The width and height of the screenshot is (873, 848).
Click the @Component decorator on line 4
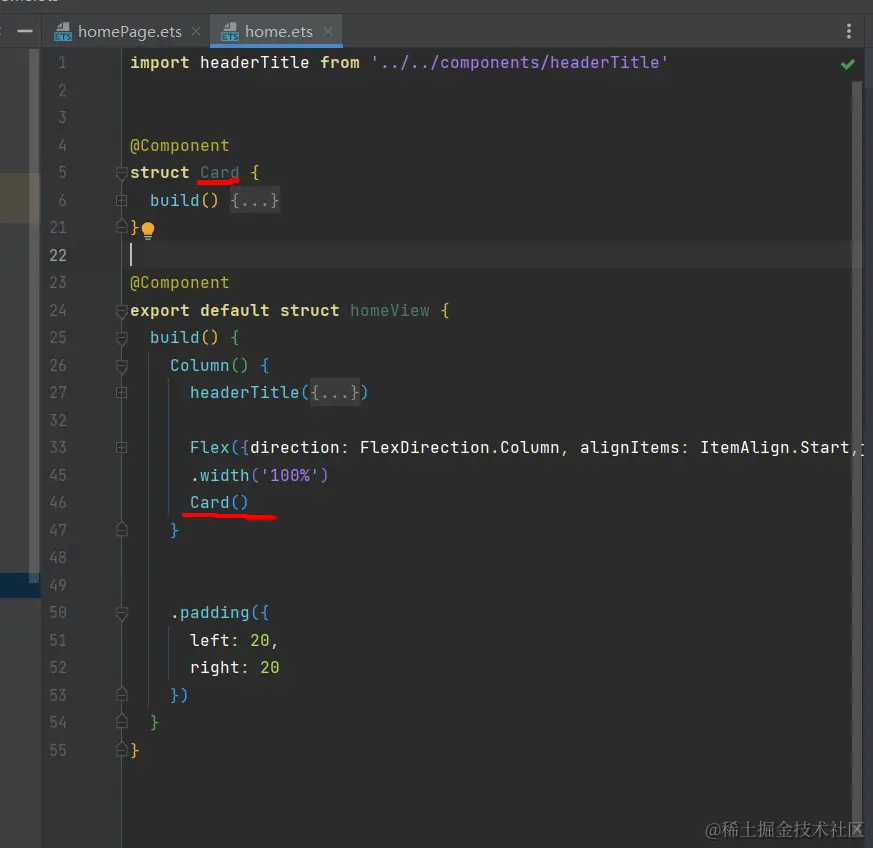coord(179,145)
